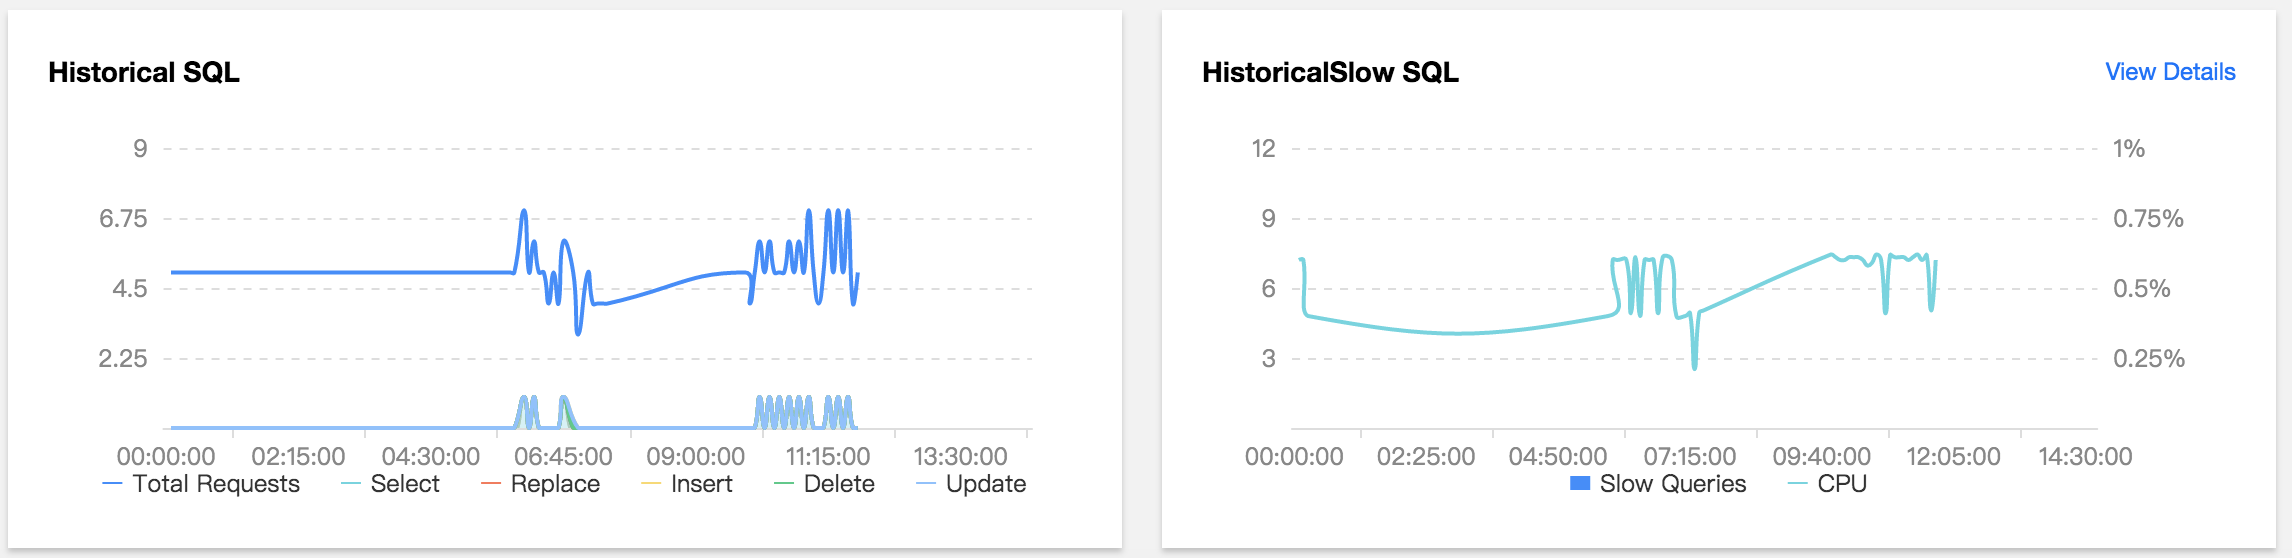This screenshot has width=2292, height=558.
Task: Click the CPU teal line marker
Action: pyautogui.click(x=1797, y=484)
